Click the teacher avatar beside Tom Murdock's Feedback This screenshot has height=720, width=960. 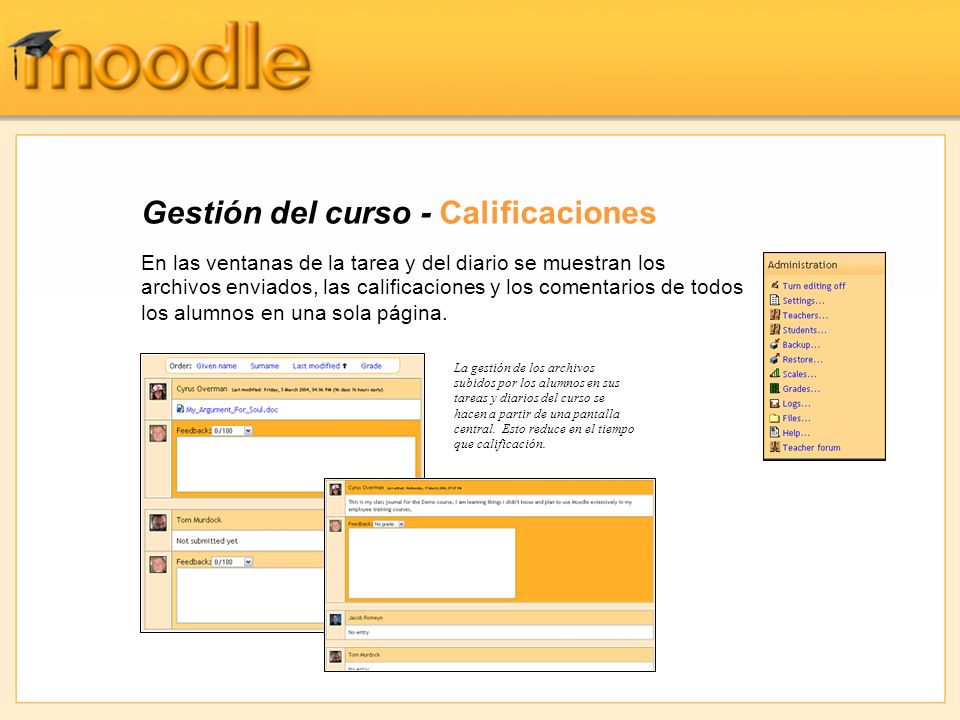tap(158, 564)
